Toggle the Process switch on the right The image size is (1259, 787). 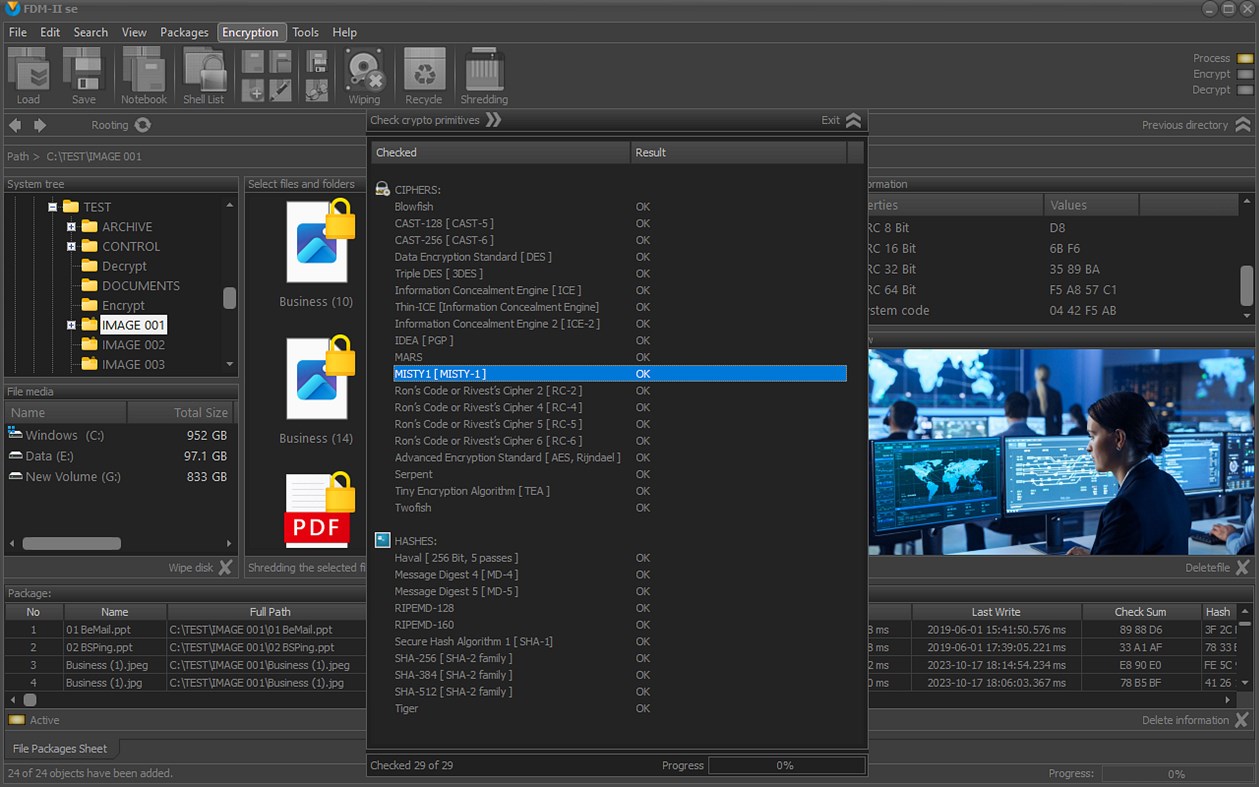[x=1244, y=58]
